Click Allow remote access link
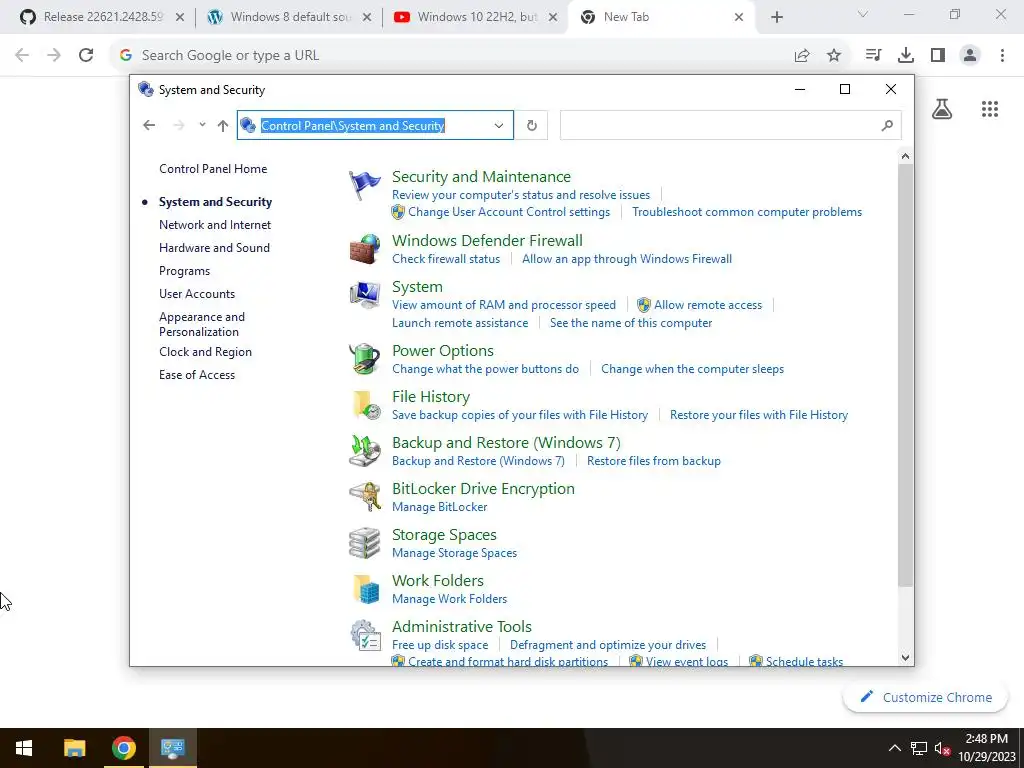1024x768 pixels. pos(708,304)
